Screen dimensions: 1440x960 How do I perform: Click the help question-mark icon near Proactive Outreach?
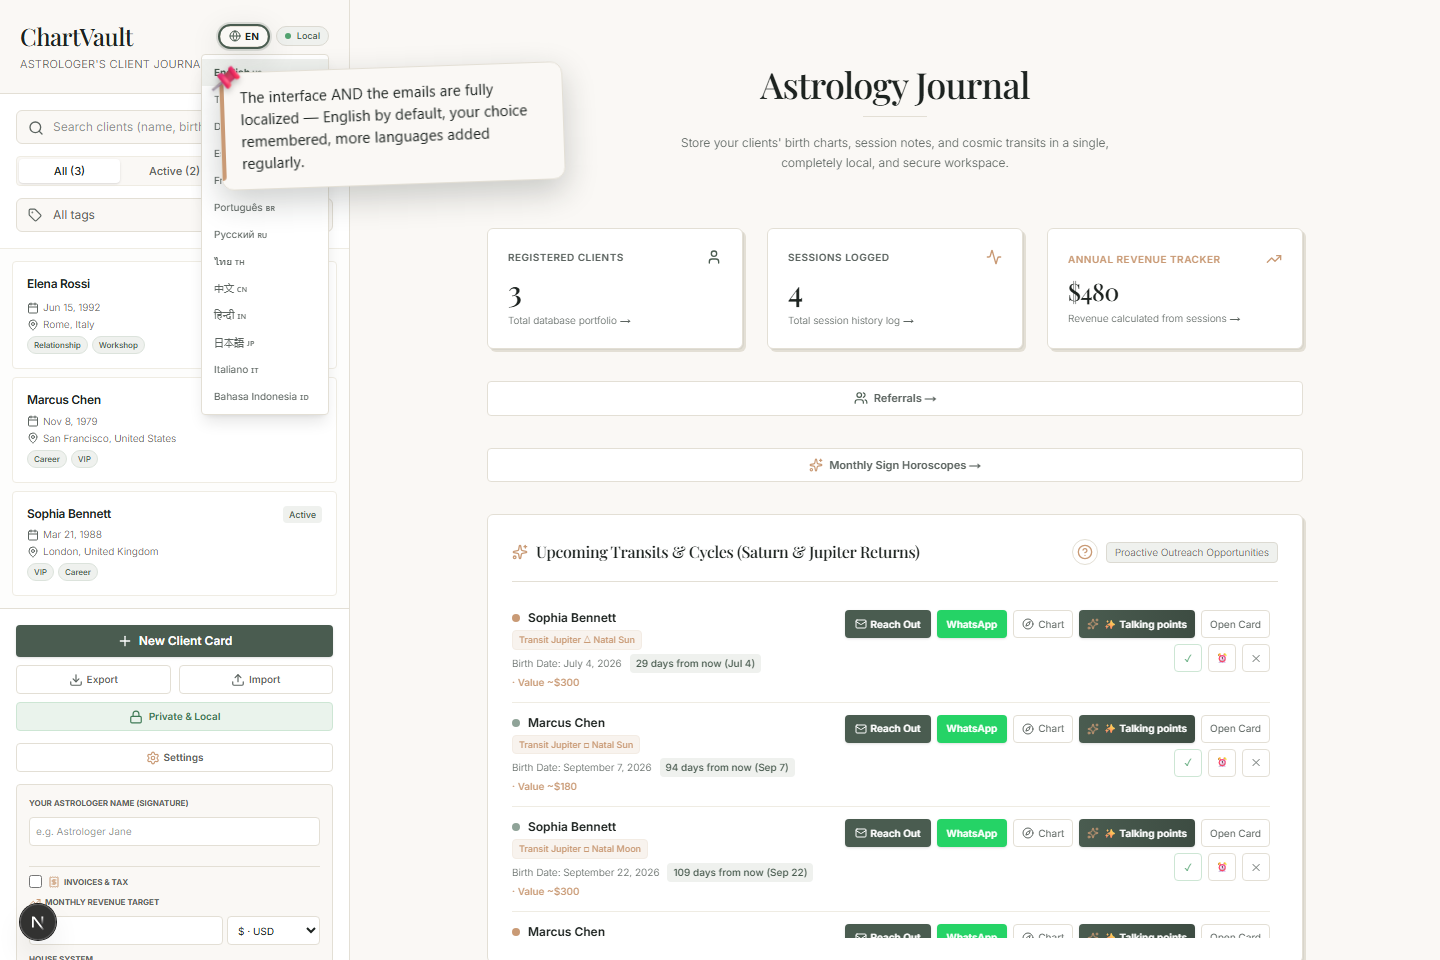[x=1085, y=552]
